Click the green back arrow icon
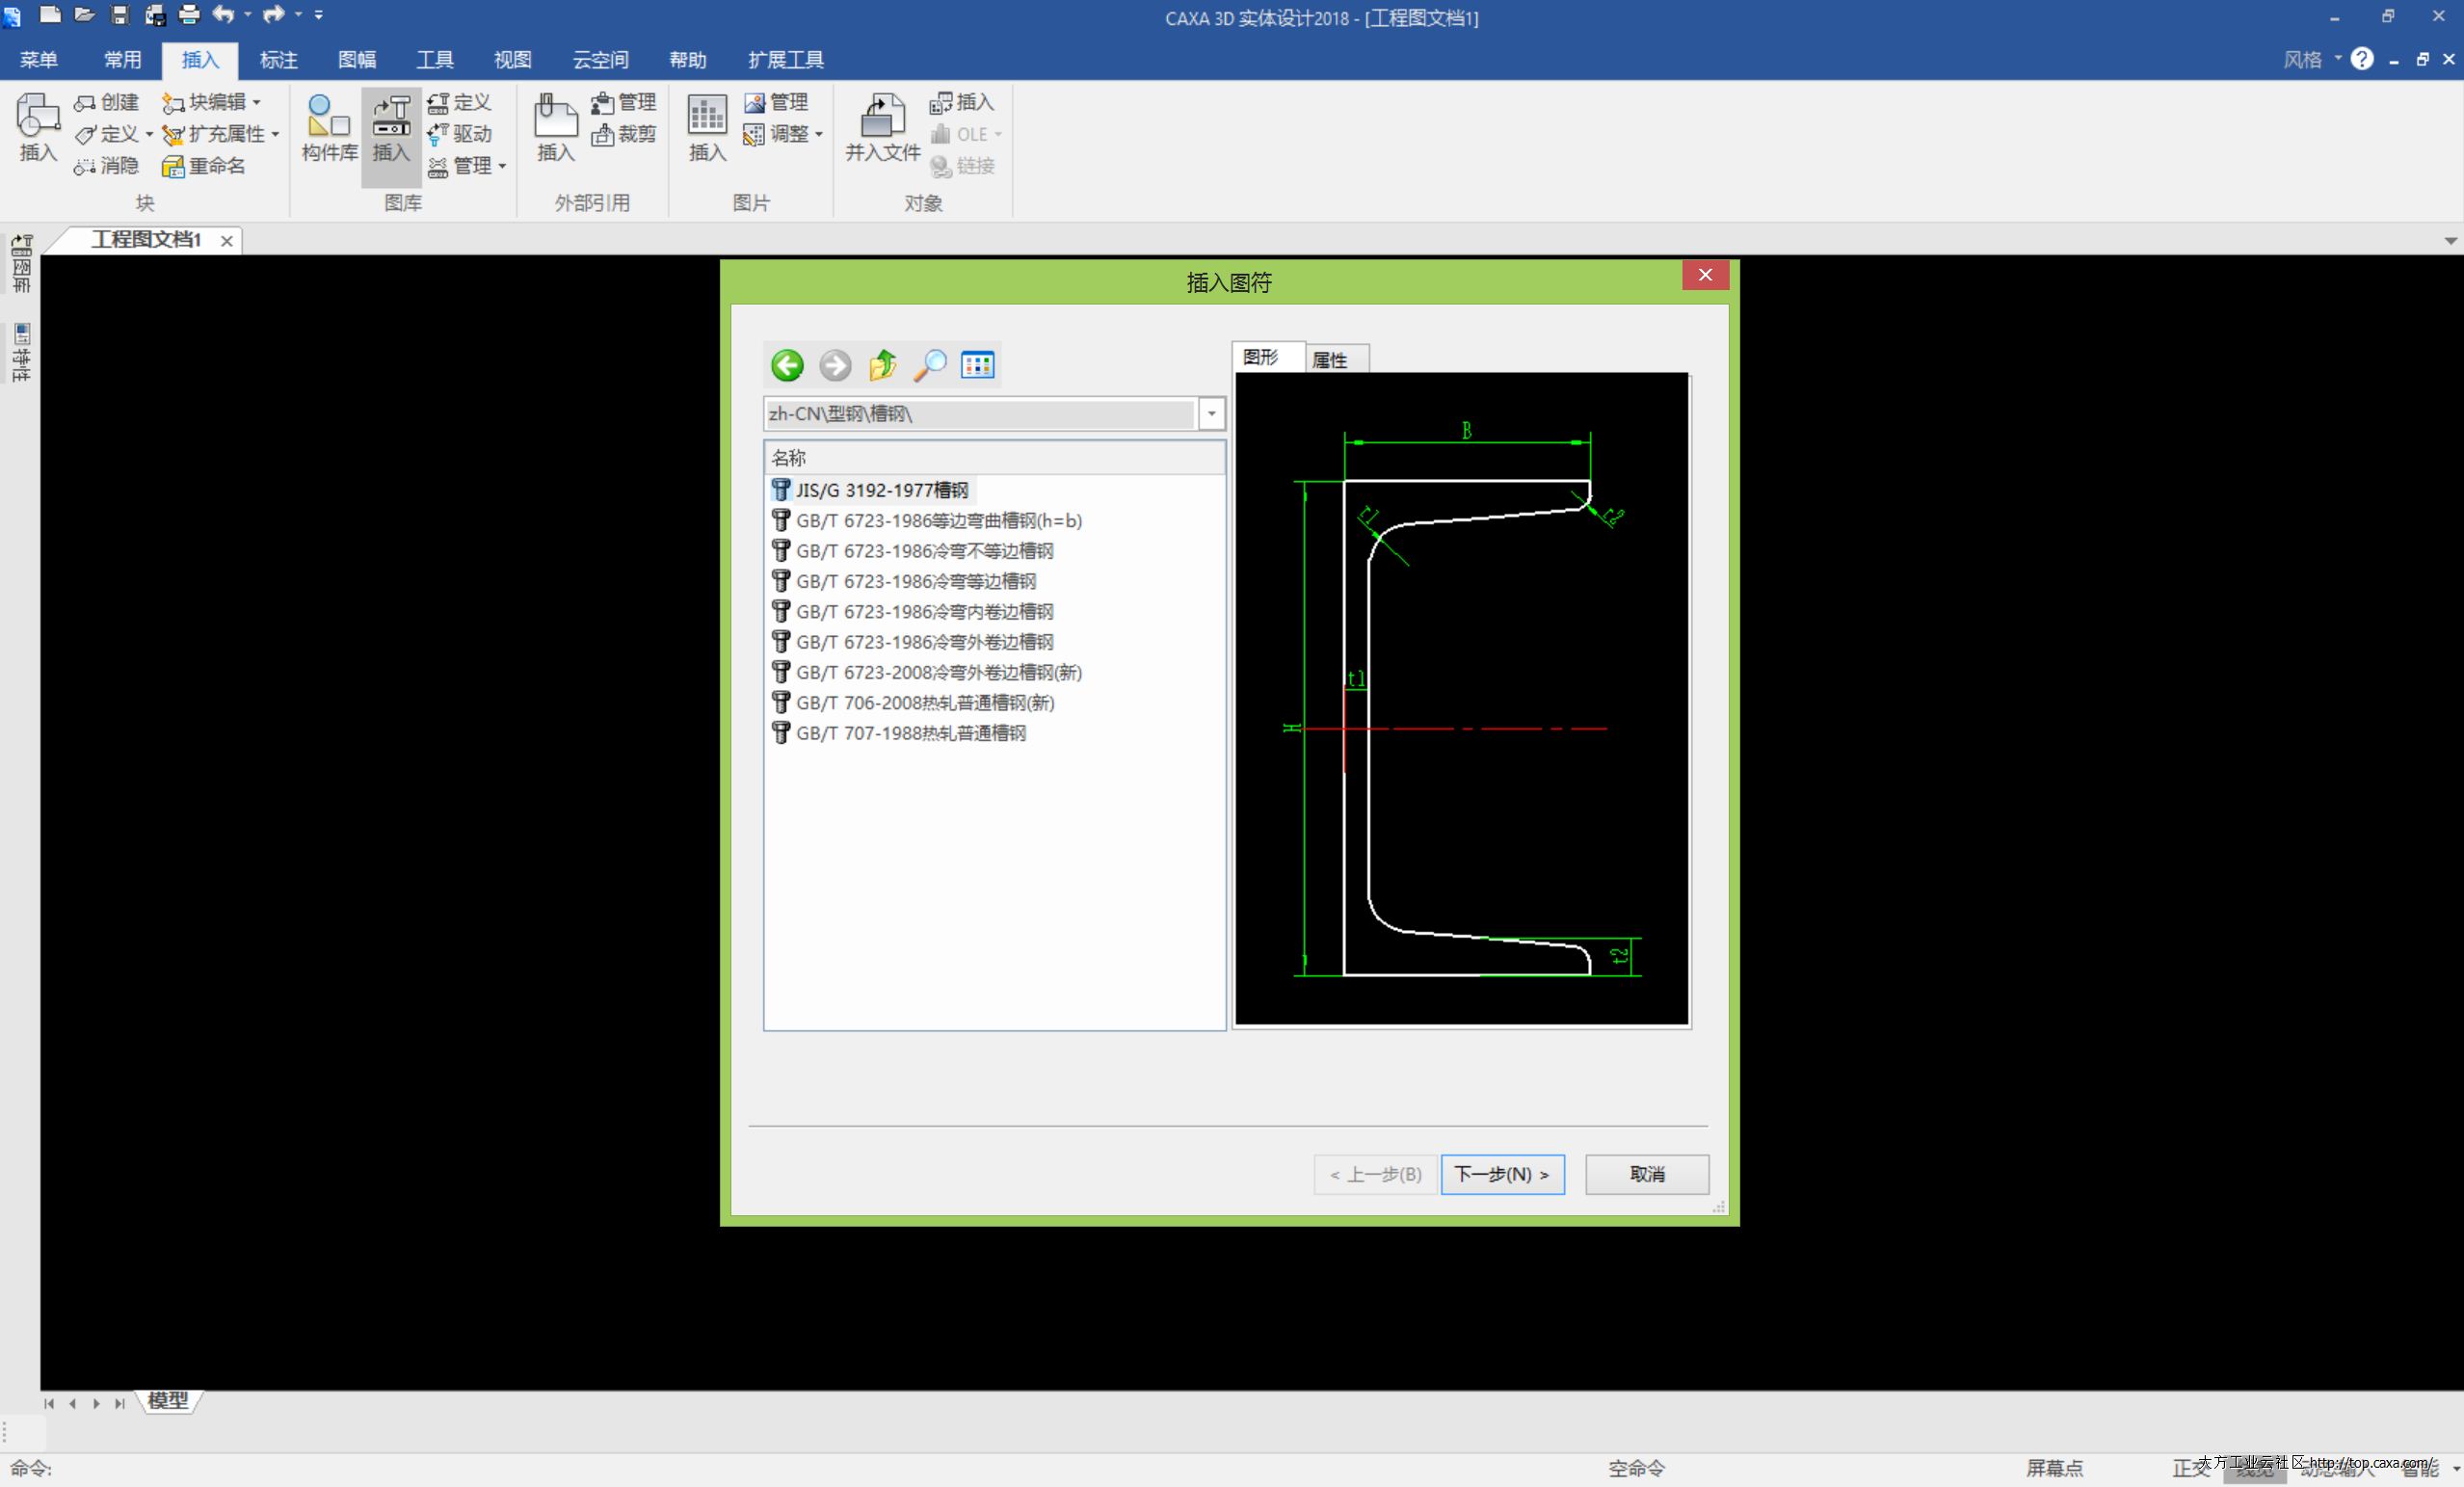The image size is (2464, 1487). (x=787, y=365)
